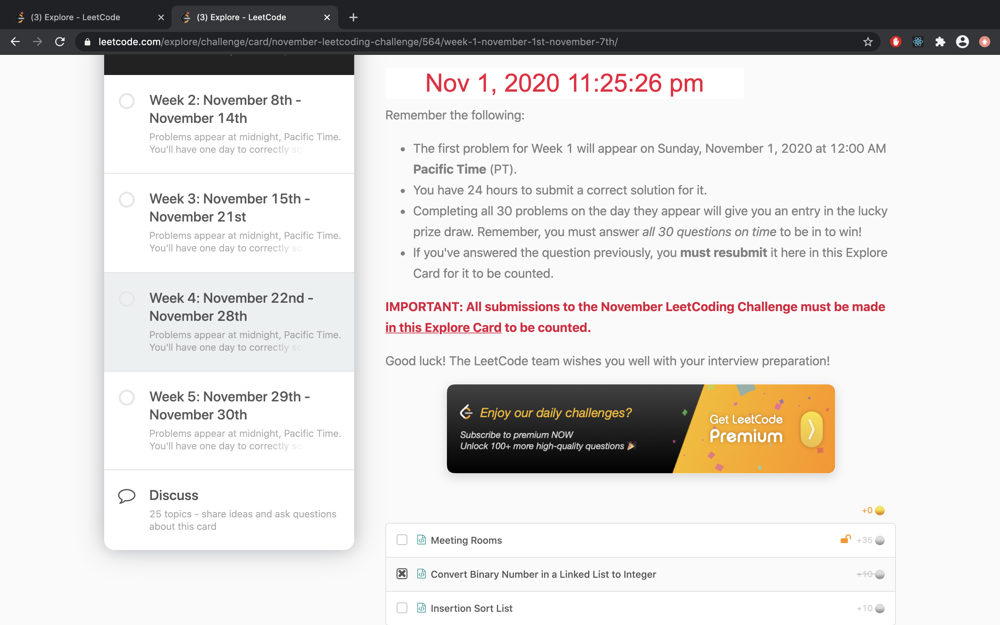The height and width of the screenshot is (625, 1000).
Task: Click the Discuss speech bubble icon
Action: coord(127,496)
